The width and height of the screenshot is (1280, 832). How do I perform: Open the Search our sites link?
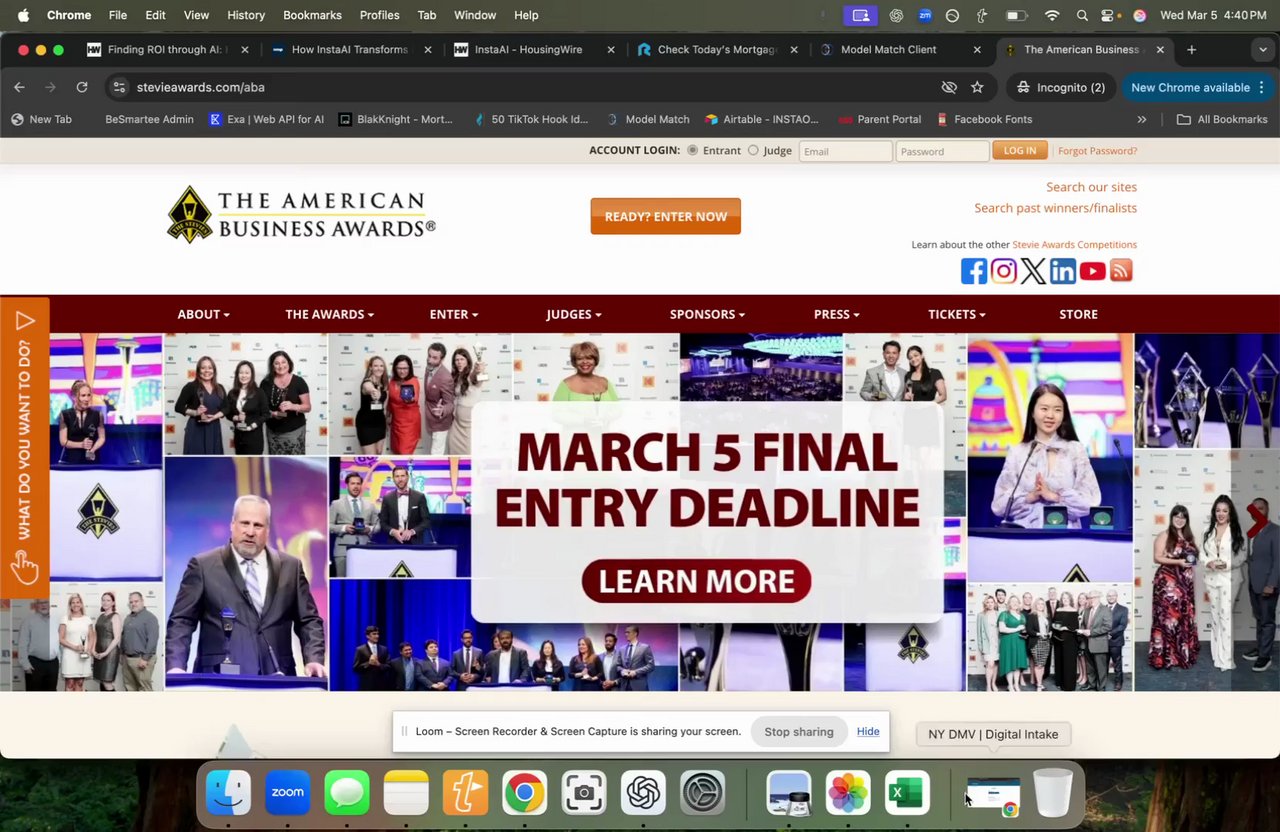point(1091,187)
